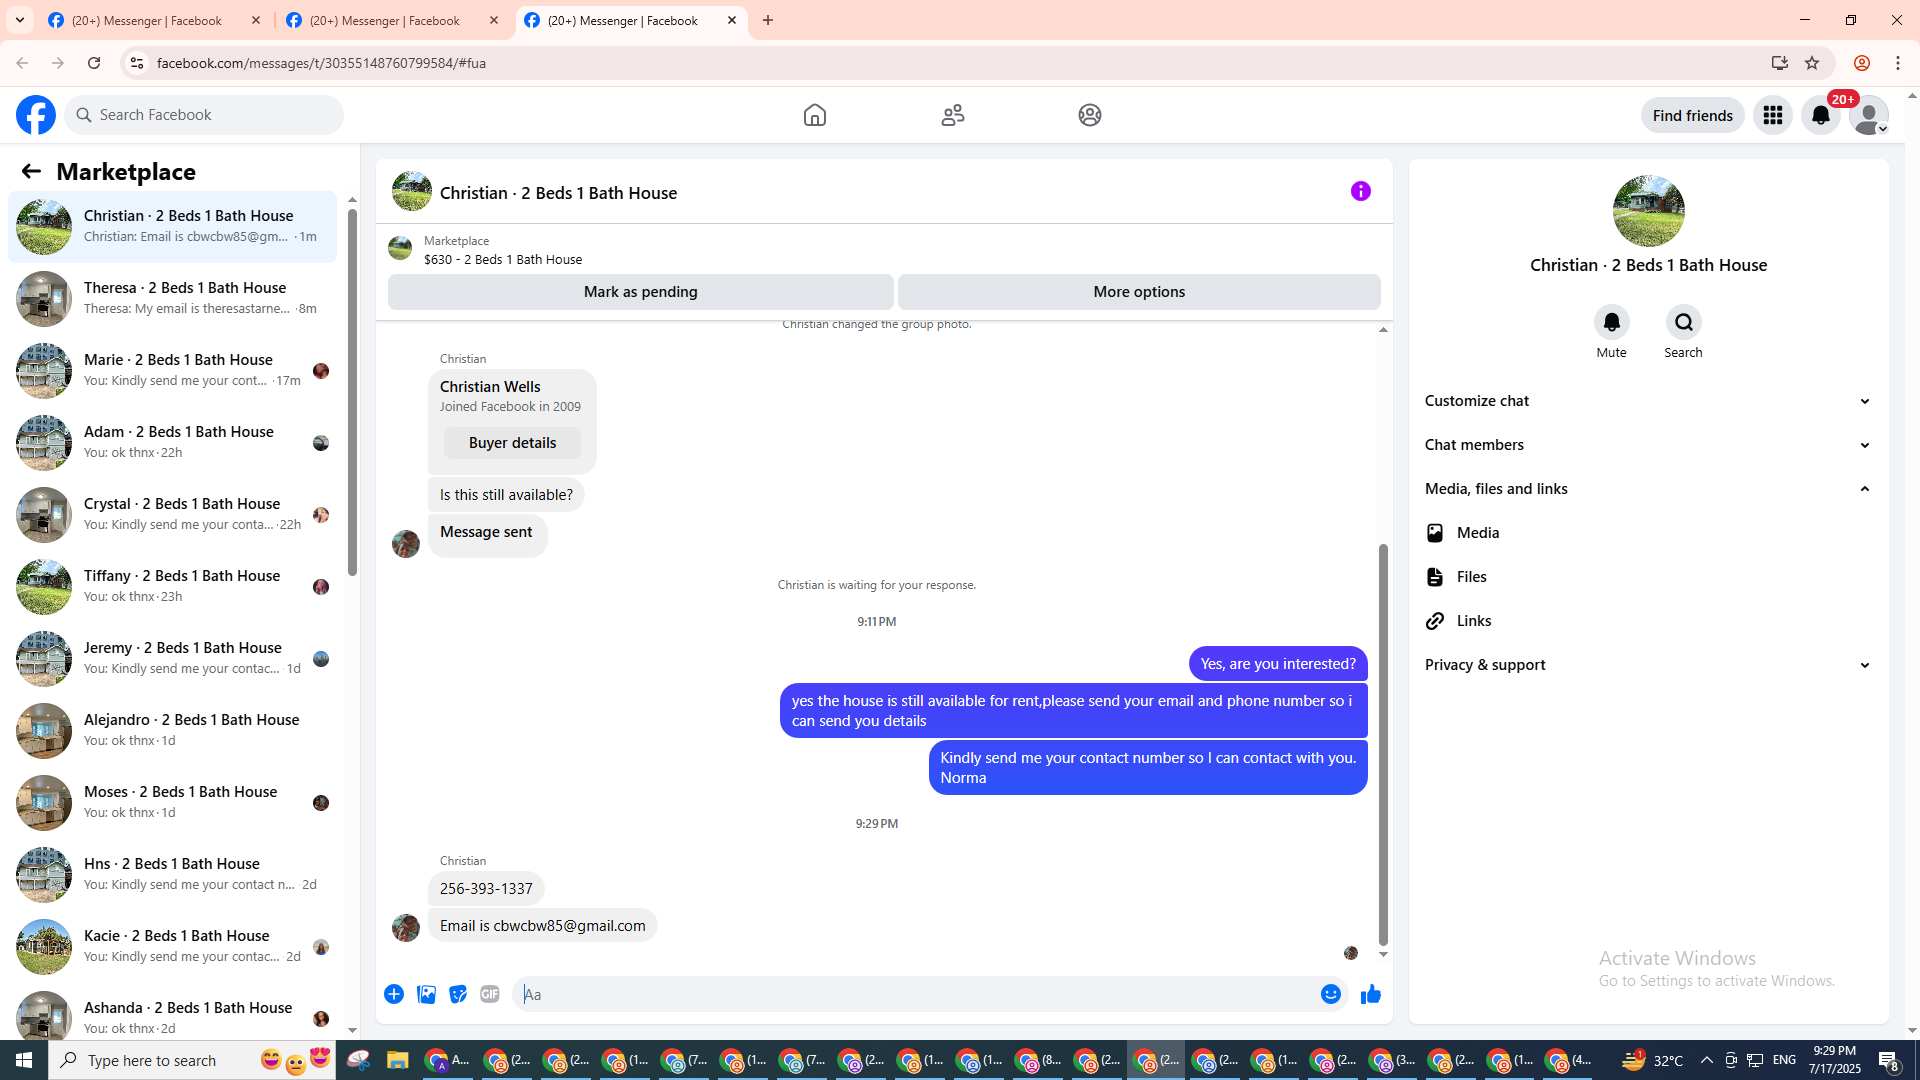The image size is (1920, 1080).
Task: Click Find friends button
Action: point(1692,115)
